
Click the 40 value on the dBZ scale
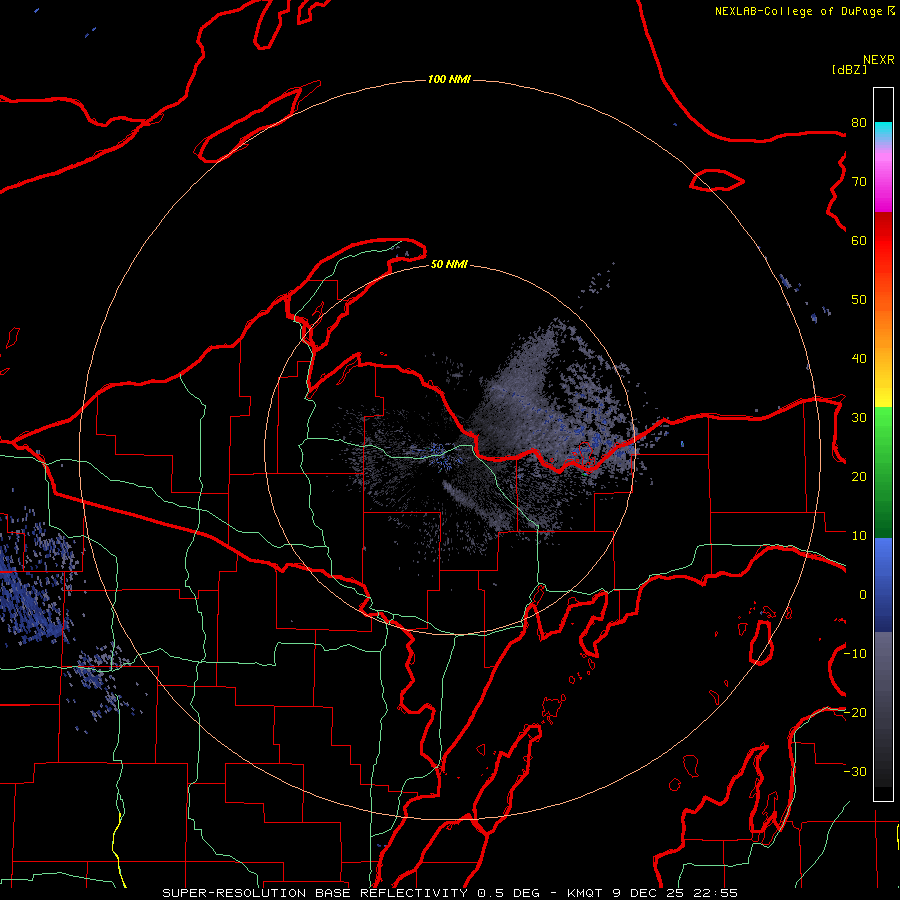tap(859, 359)
